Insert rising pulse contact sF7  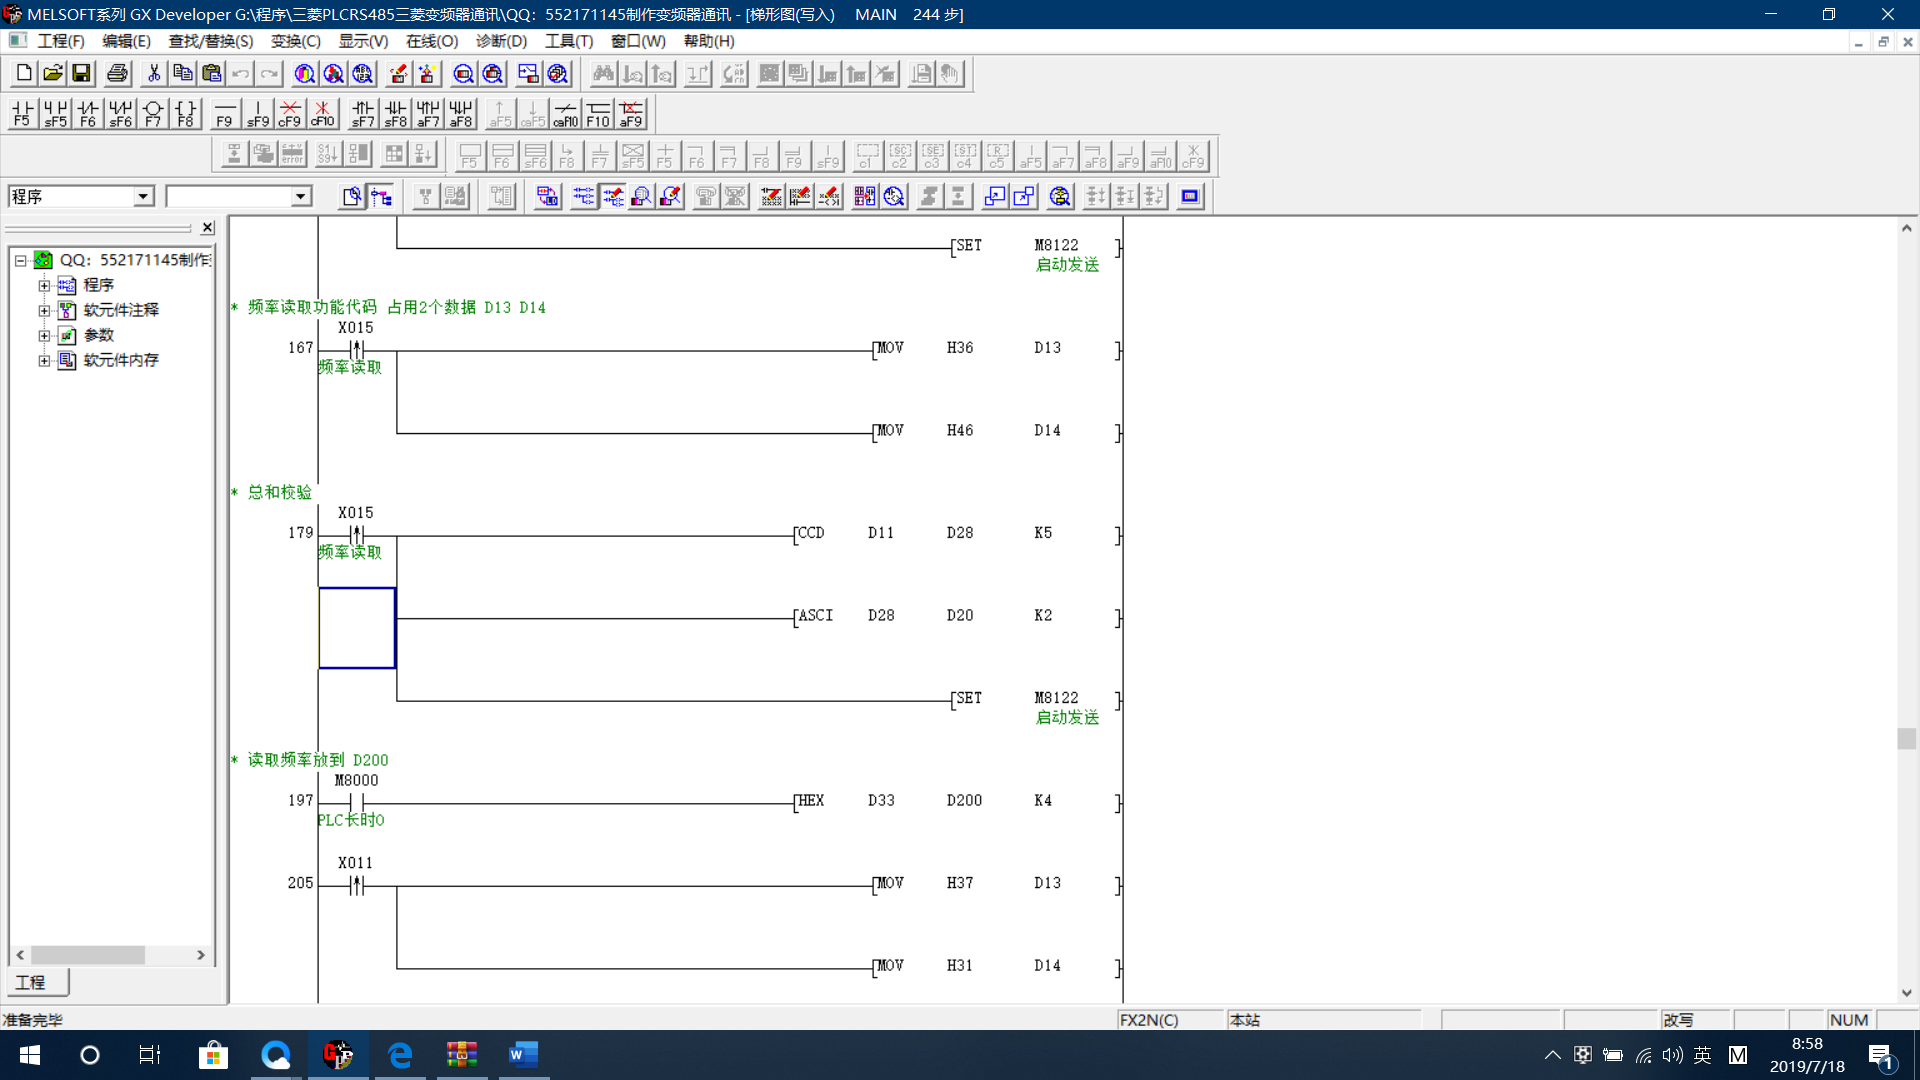pyautogui.click(x=362, y=114)
